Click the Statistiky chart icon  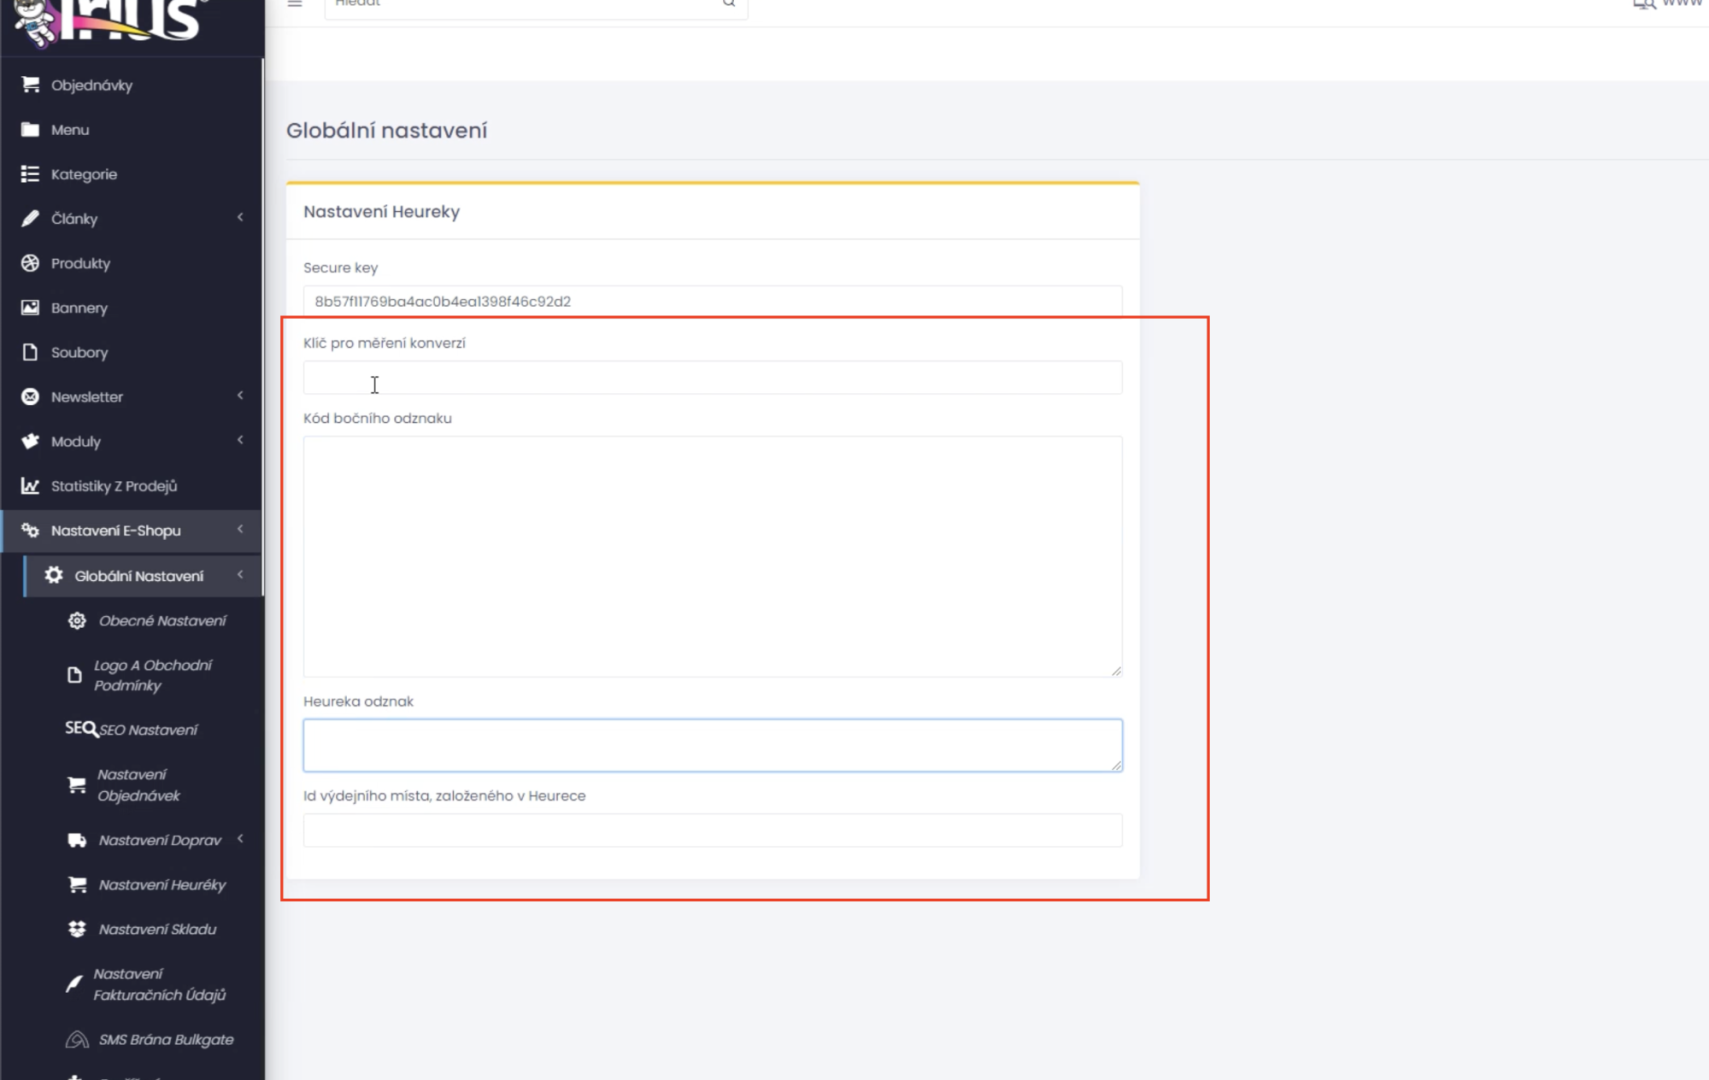(x=30, y=486)
